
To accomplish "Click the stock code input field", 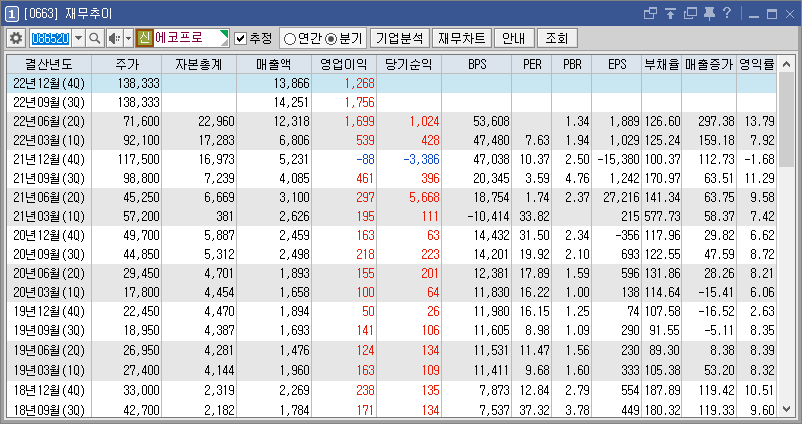I will click(x=51, y=38).
